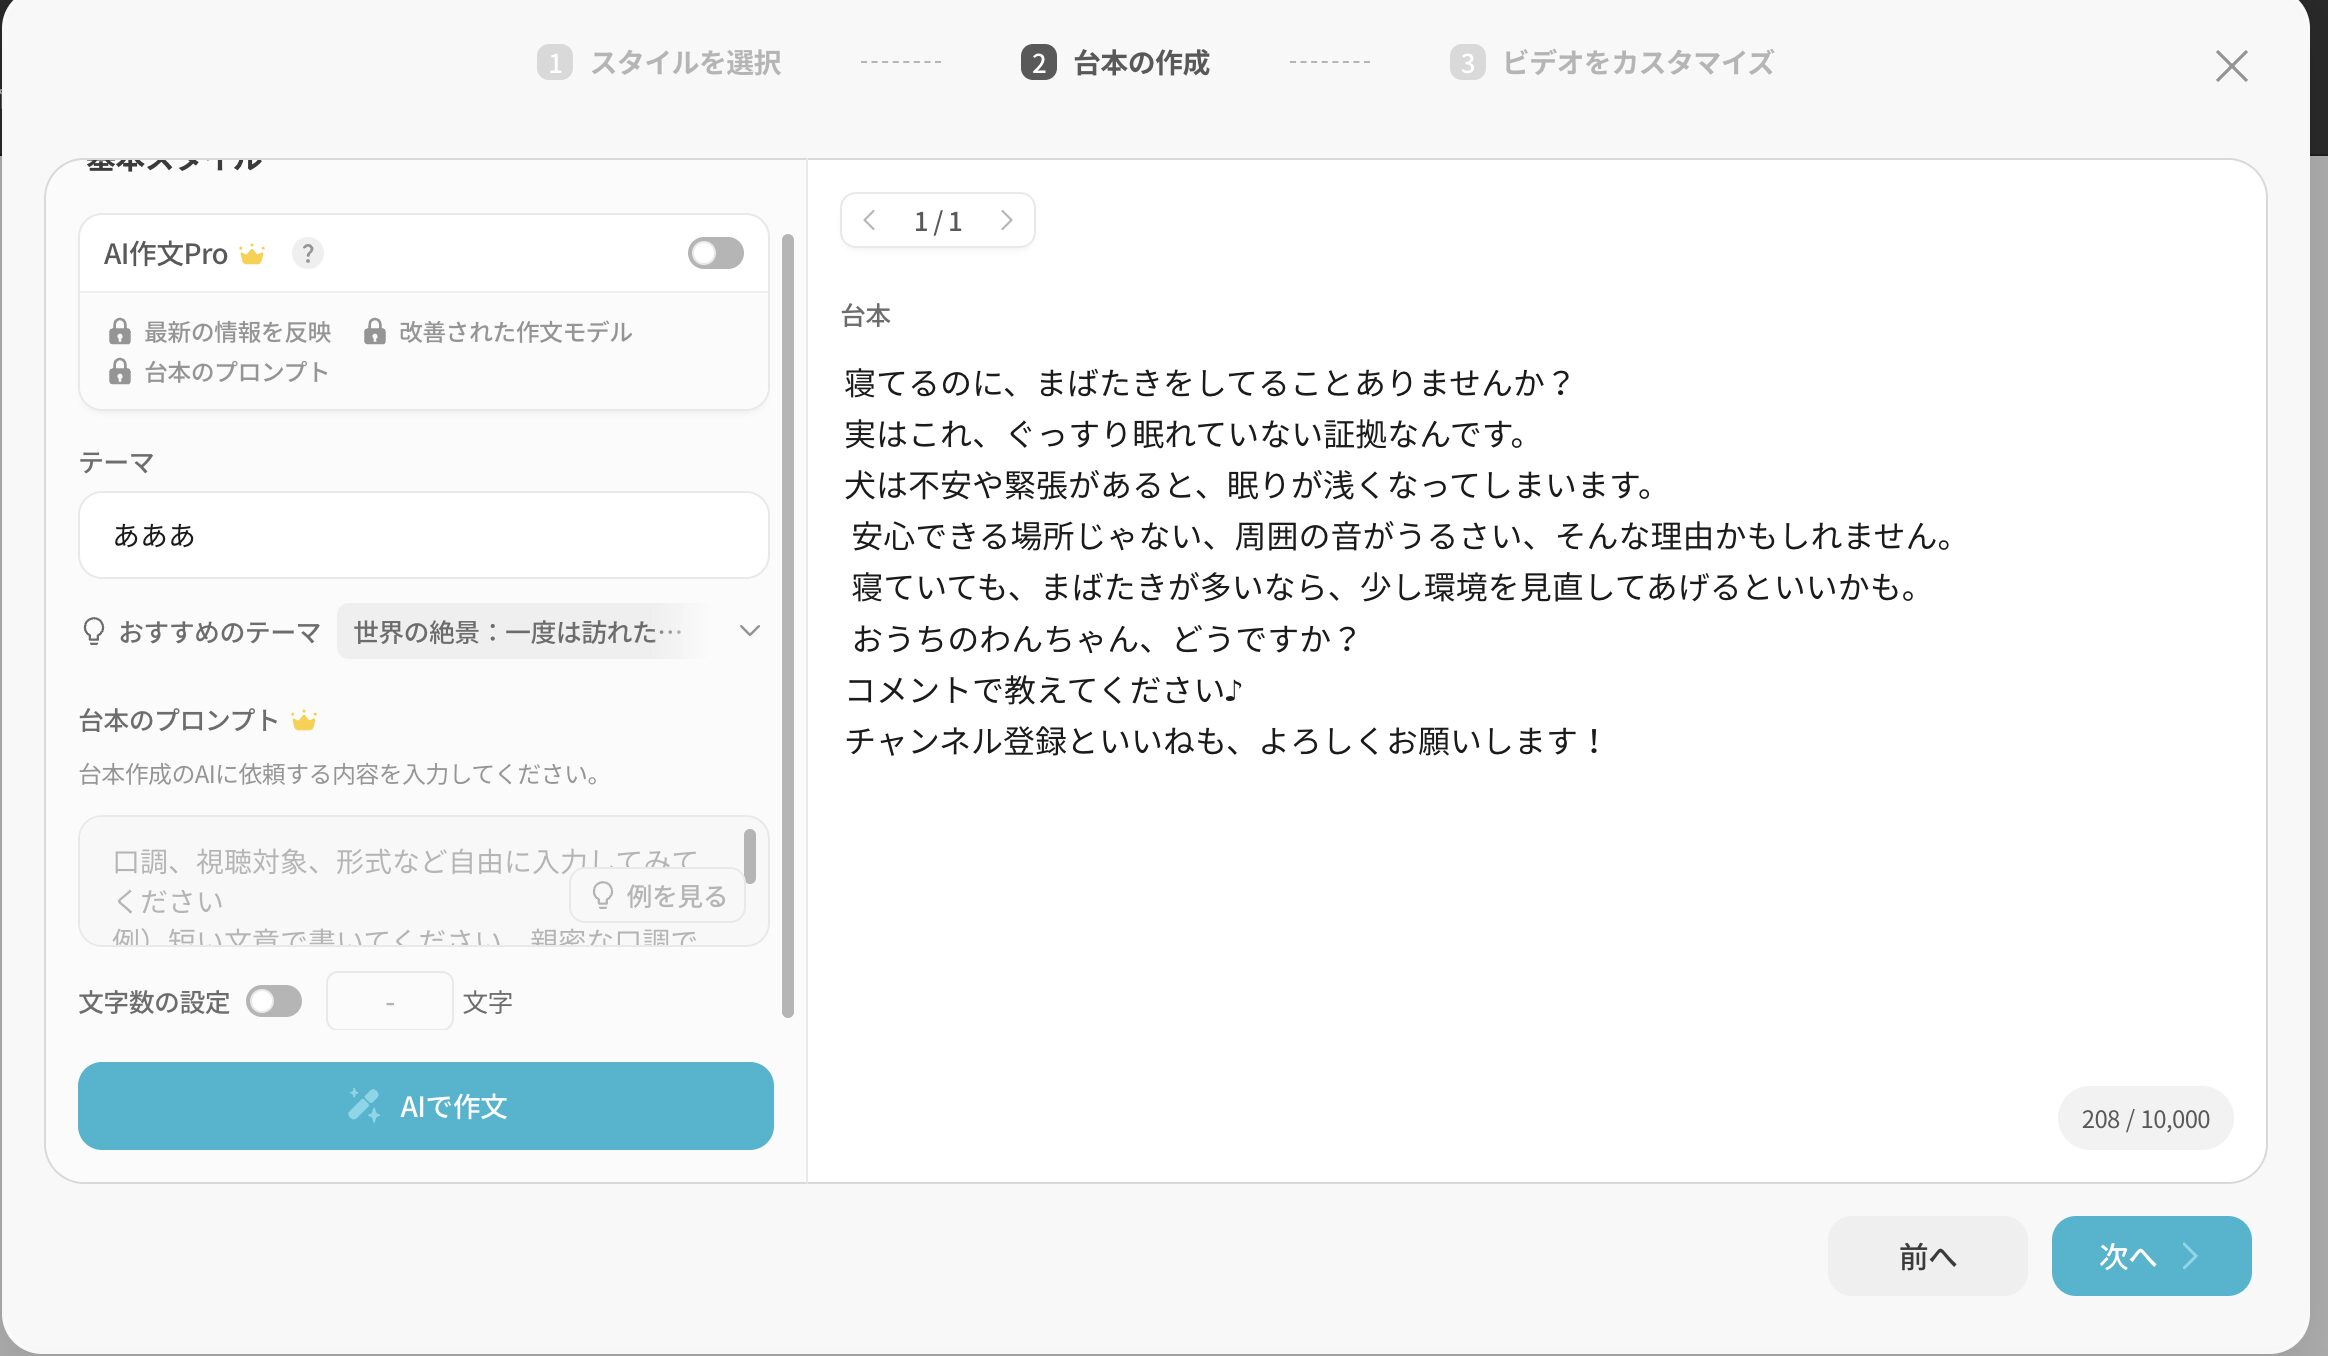Click the character count number field
Image resolution: width=2328 pixels, height=1356 pixels.
[390, 1001]
